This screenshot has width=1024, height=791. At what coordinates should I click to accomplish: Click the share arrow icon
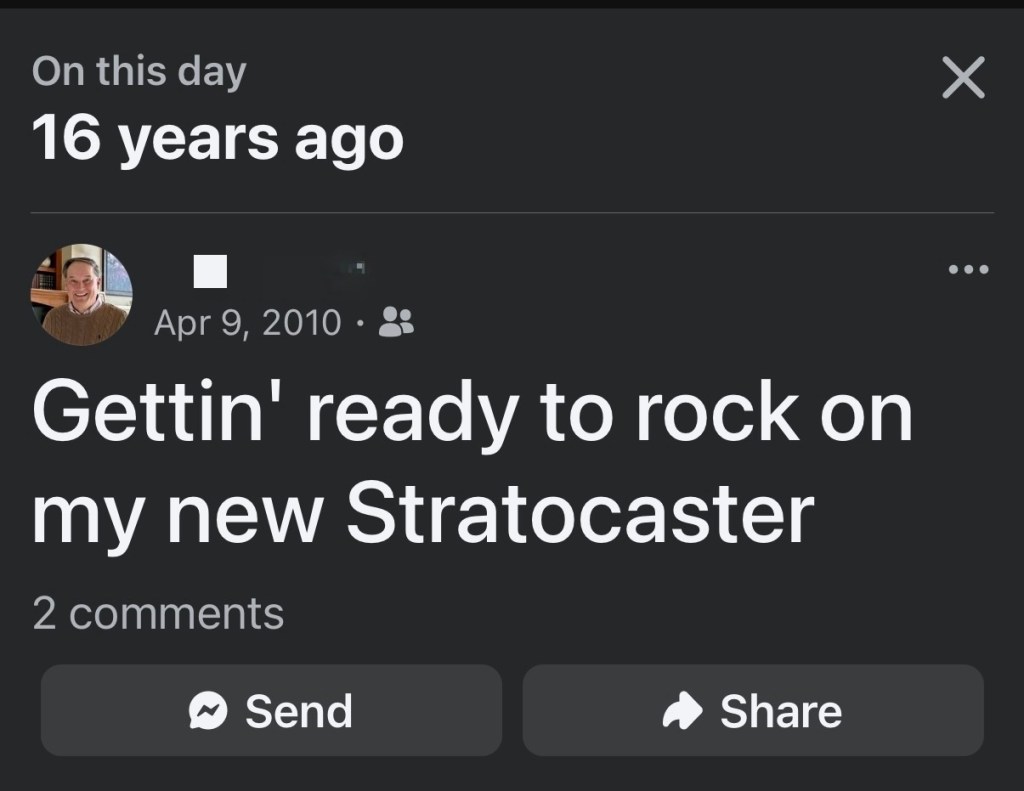685,712
